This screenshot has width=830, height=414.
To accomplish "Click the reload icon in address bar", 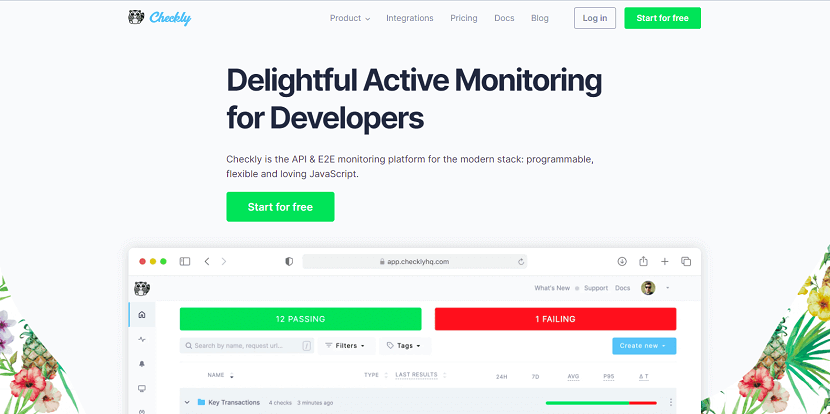I will click(521, 262).
